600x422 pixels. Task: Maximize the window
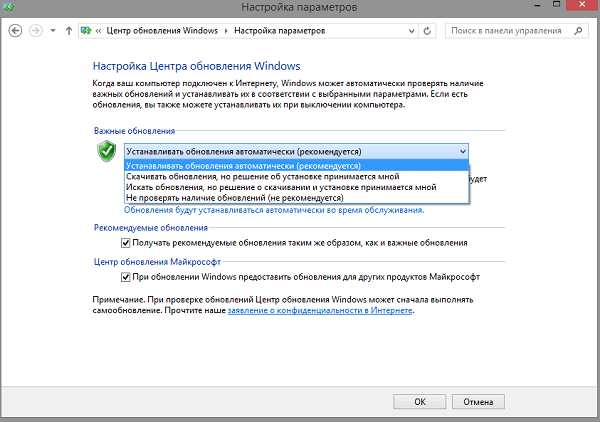pos(557,5)
